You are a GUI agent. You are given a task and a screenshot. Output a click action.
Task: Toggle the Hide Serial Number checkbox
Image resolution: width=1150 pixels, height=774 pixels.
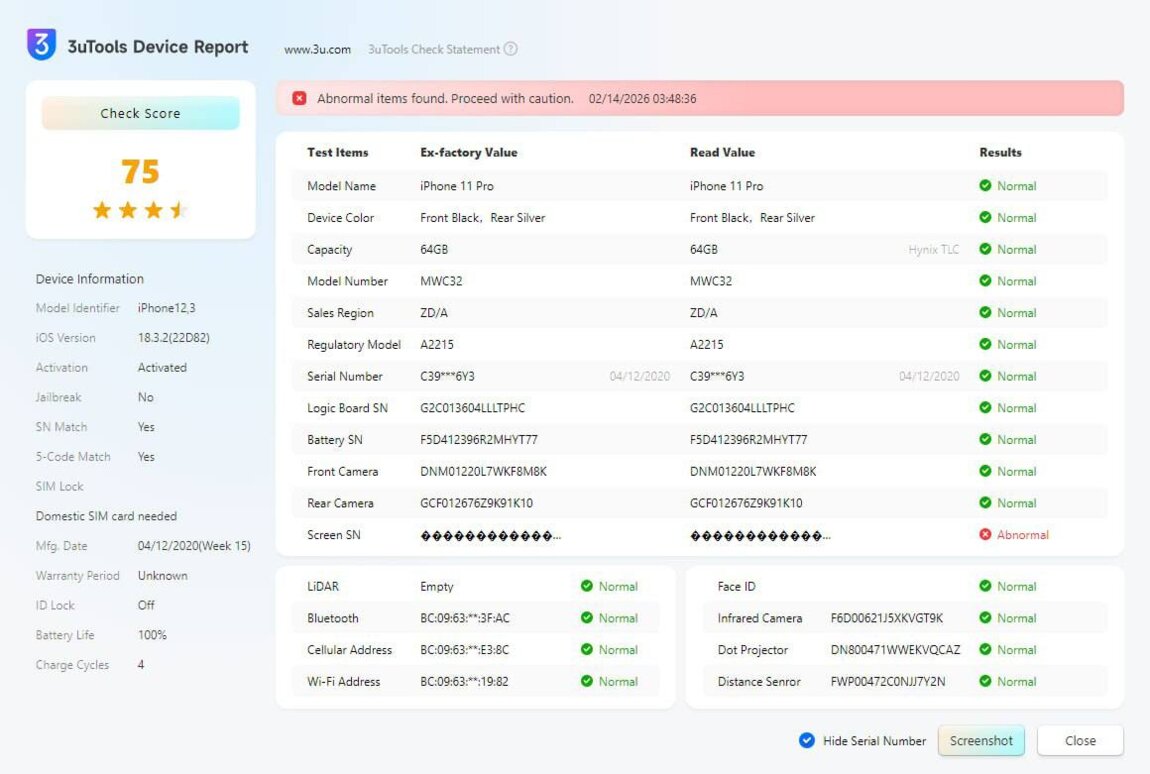[x=807, y=741]
